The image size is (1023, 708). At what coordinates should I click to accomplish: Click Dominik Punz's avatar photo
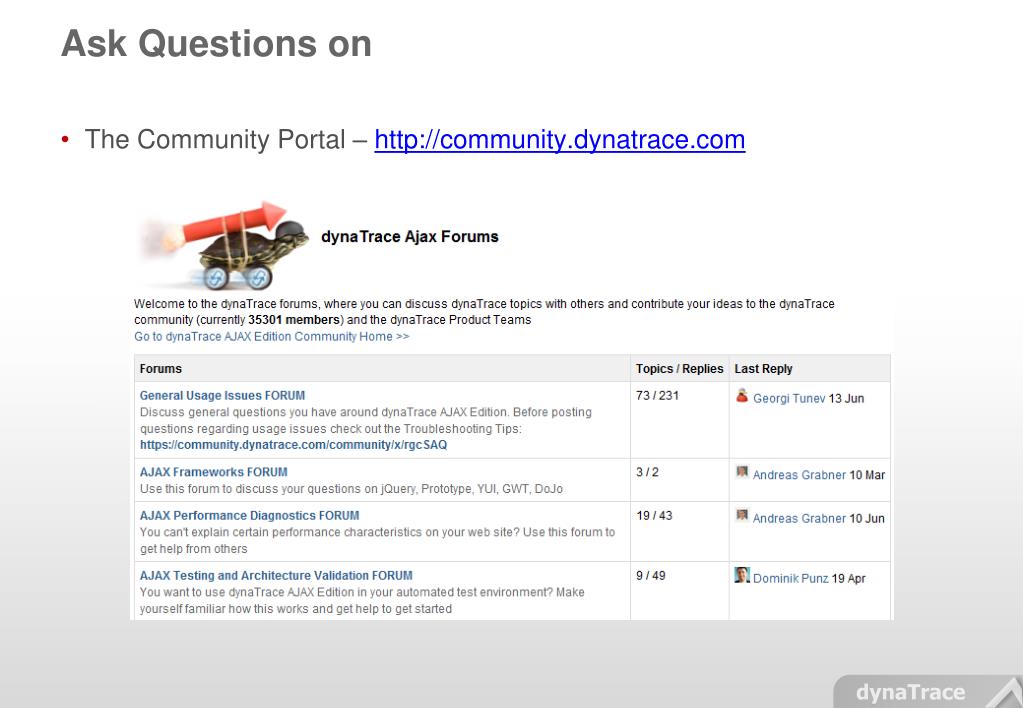coord(742,575)
